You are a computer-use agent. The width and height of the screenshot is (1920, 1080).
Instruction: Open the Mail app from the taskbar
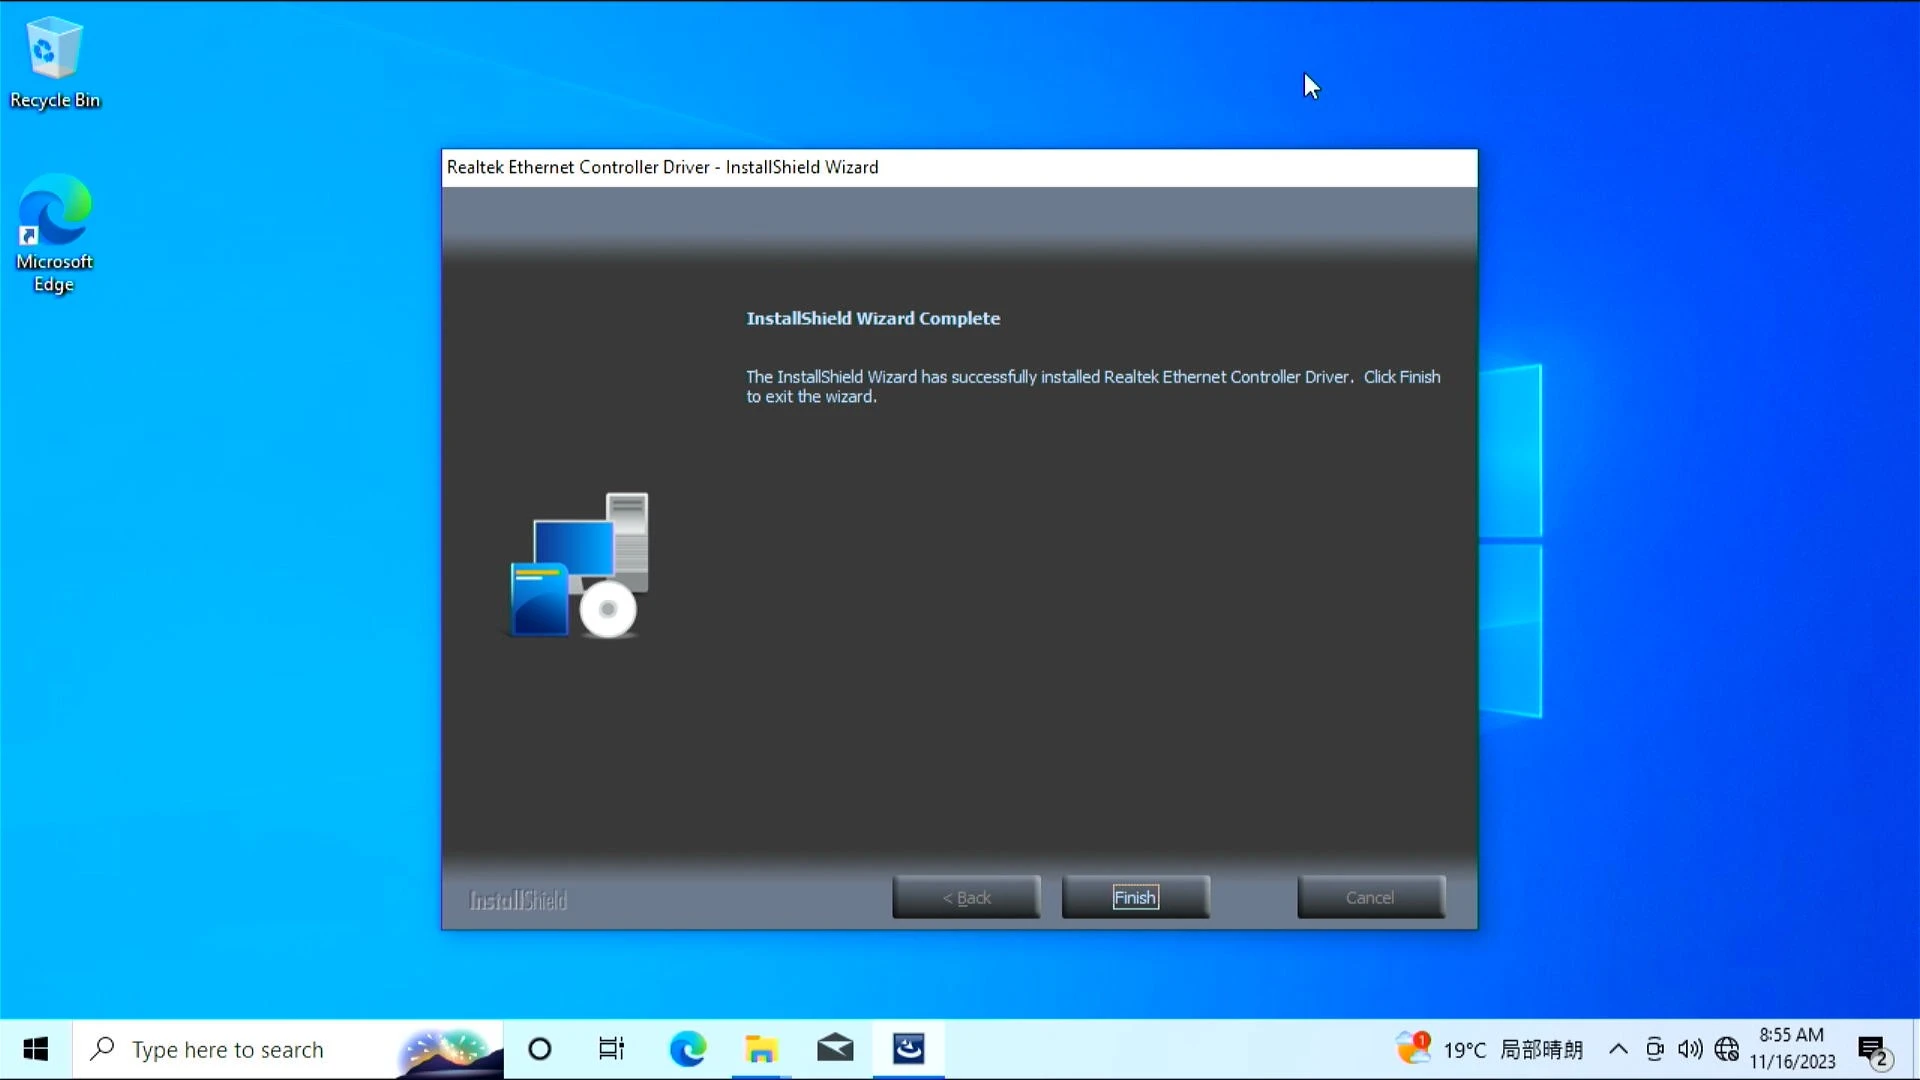(x=835, y=1049)
